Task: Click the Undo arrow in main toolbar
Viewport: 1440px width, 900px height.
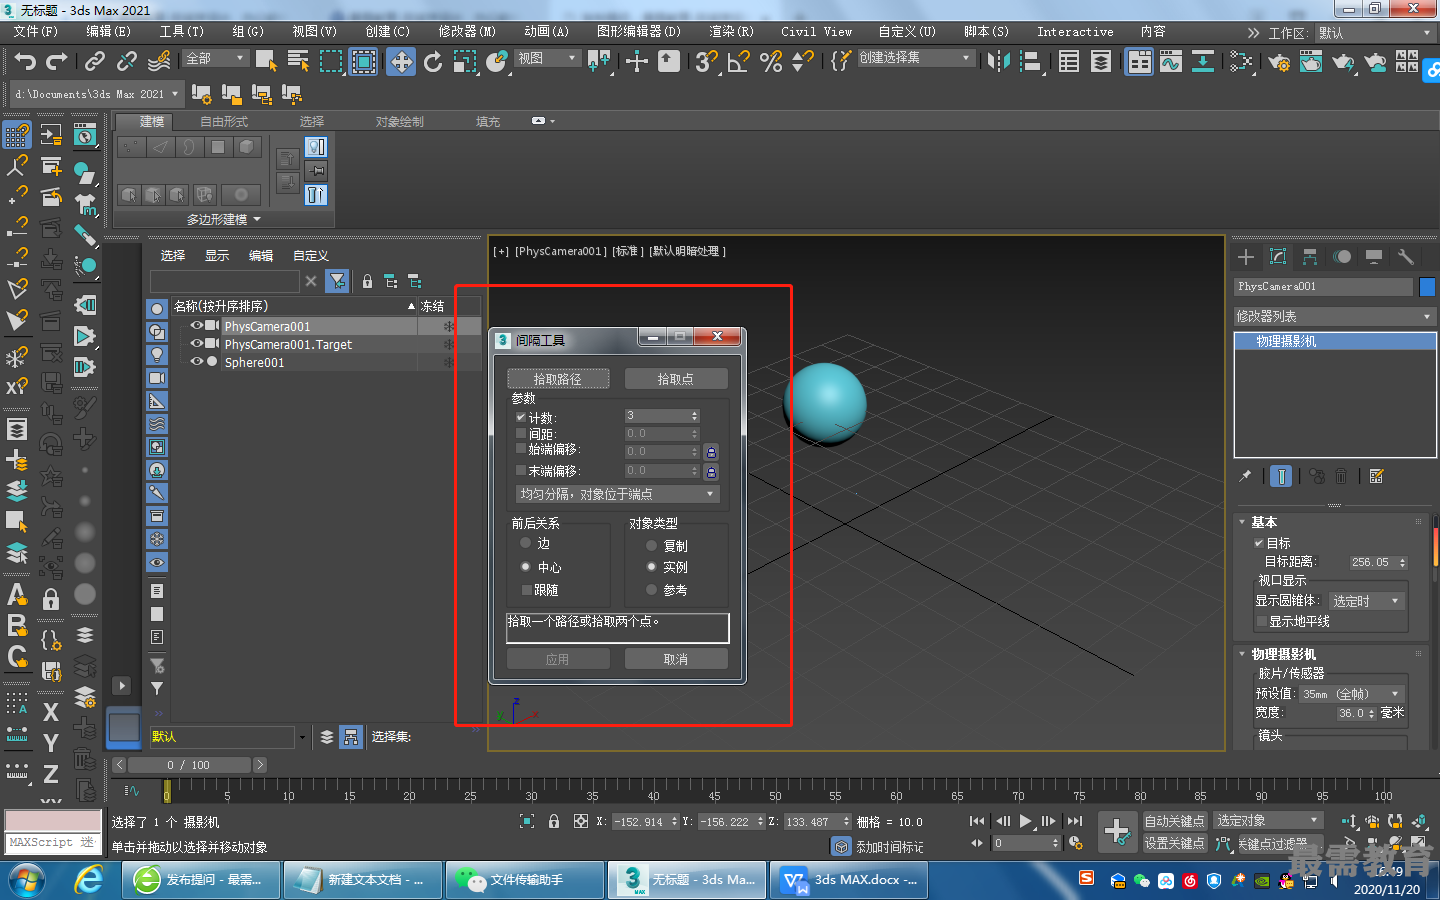Action: tap(25, 62)
